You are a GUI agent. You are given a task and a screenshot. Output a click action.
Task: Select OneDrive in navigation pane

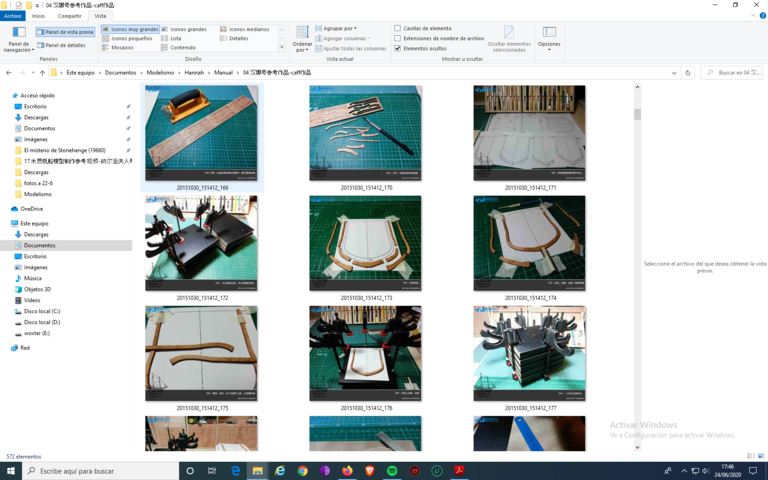(32, 209)
